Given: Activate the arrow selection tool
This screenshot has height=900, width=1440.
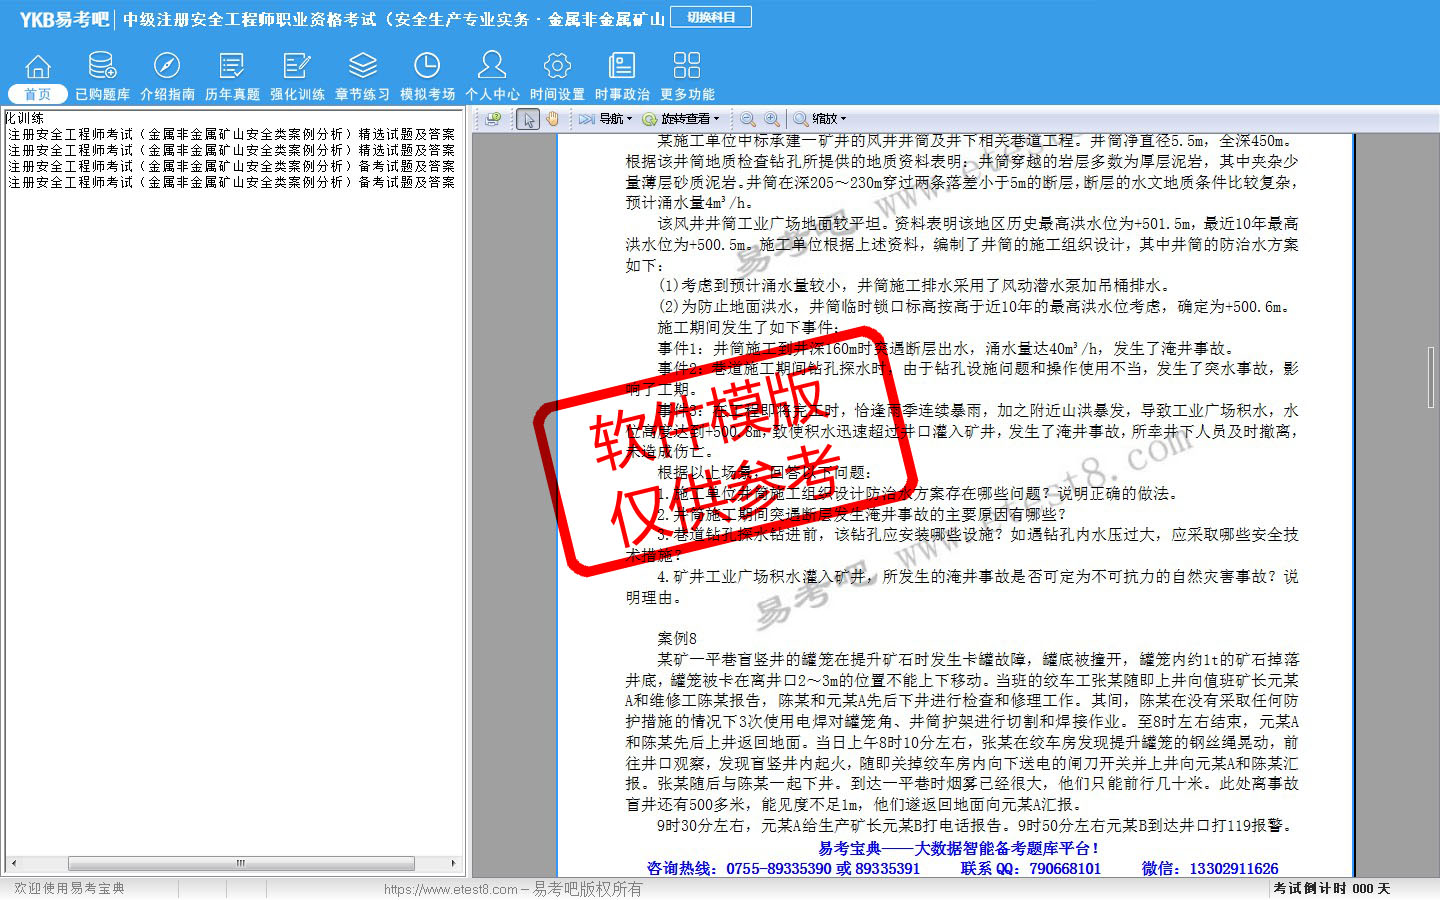Looking at the screenshot, I should [529, 119].
